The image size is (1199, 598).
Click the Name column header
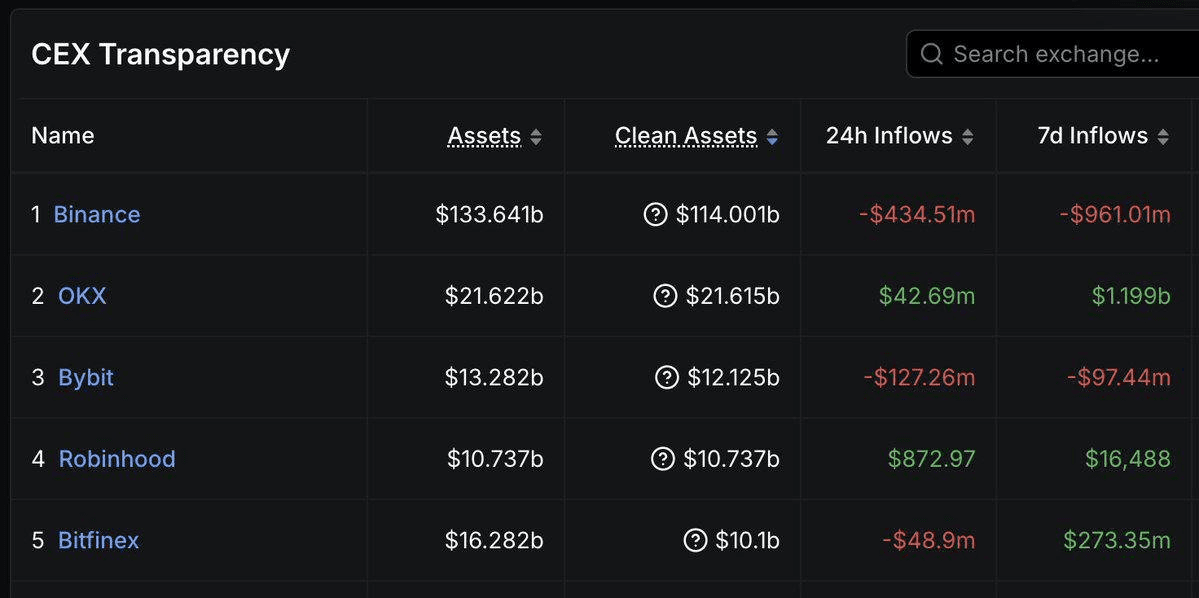pyautogui.click(x=63, y=136)
